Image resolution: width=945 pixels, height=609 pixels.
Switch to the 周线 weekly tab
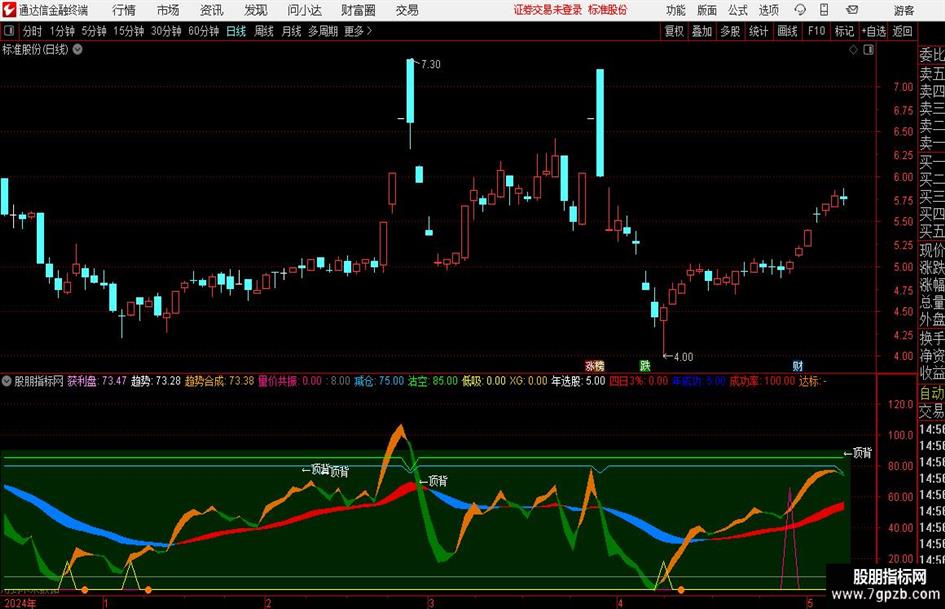pos(264,31)
